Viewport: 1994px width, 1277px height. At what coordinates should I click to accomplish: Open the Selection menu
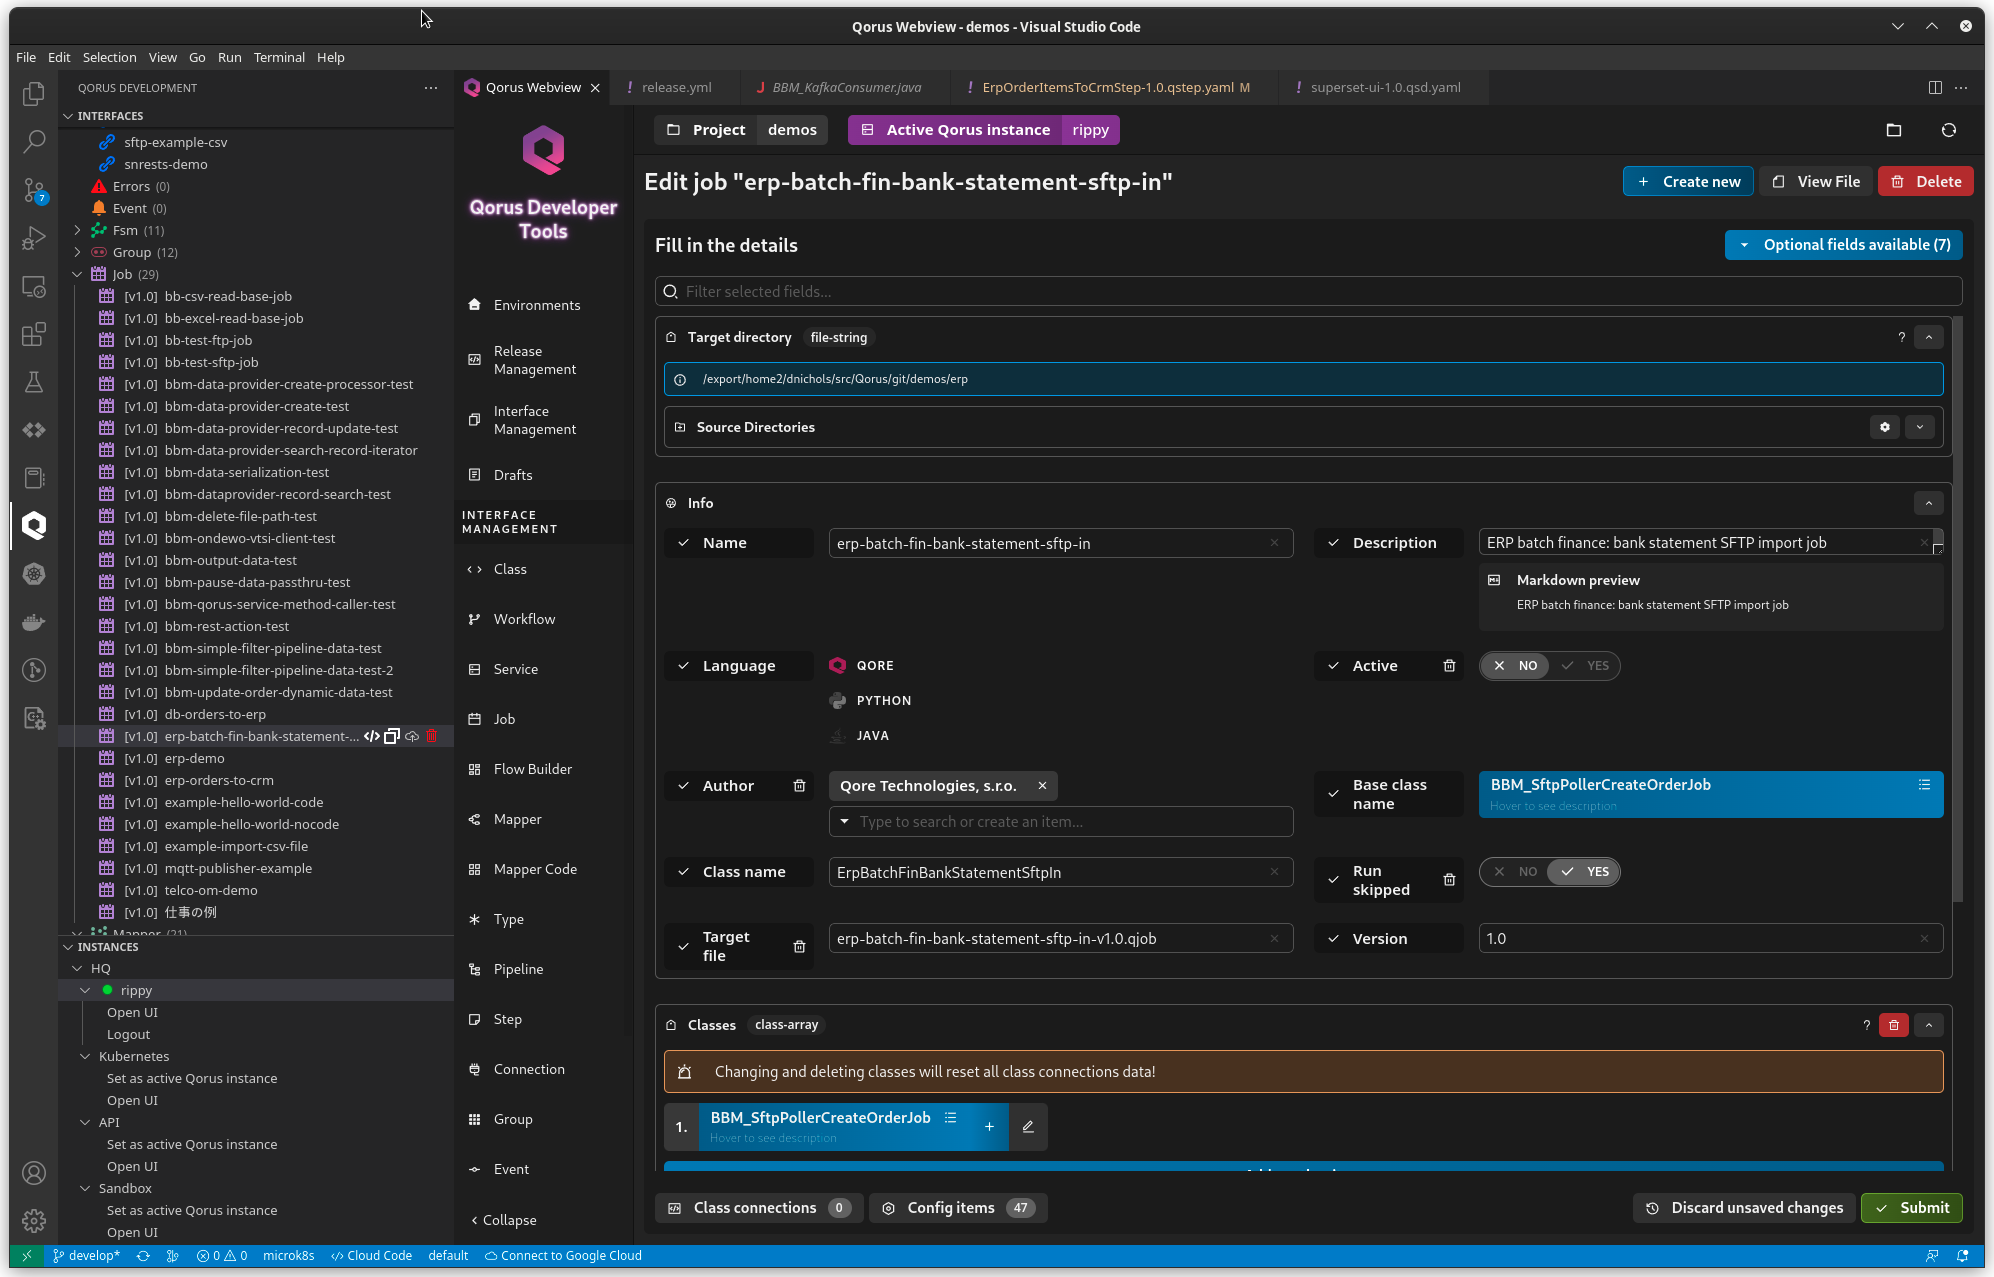[109, 58]
